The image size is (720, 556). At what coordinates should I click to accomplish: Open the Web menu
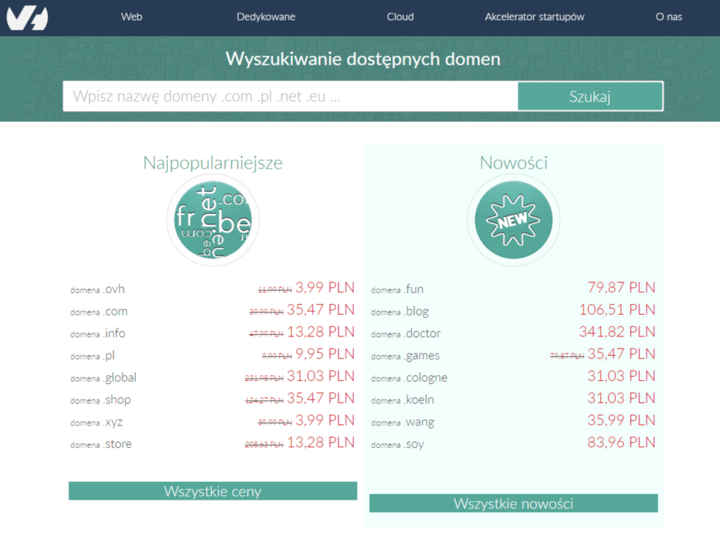[131, 17]
